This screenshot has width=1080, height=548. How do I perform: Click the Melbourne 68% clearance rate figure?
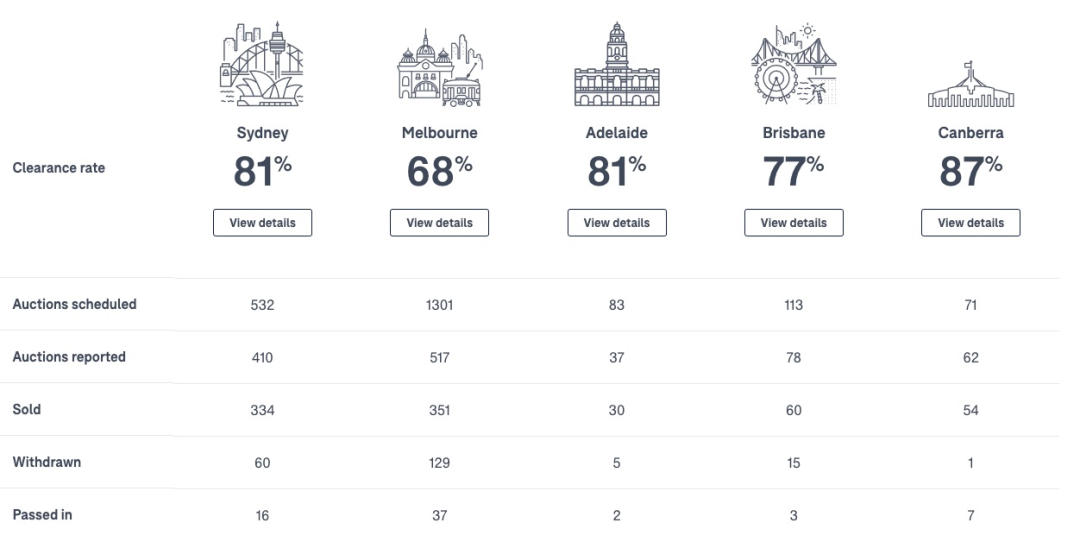coord(439,171)
